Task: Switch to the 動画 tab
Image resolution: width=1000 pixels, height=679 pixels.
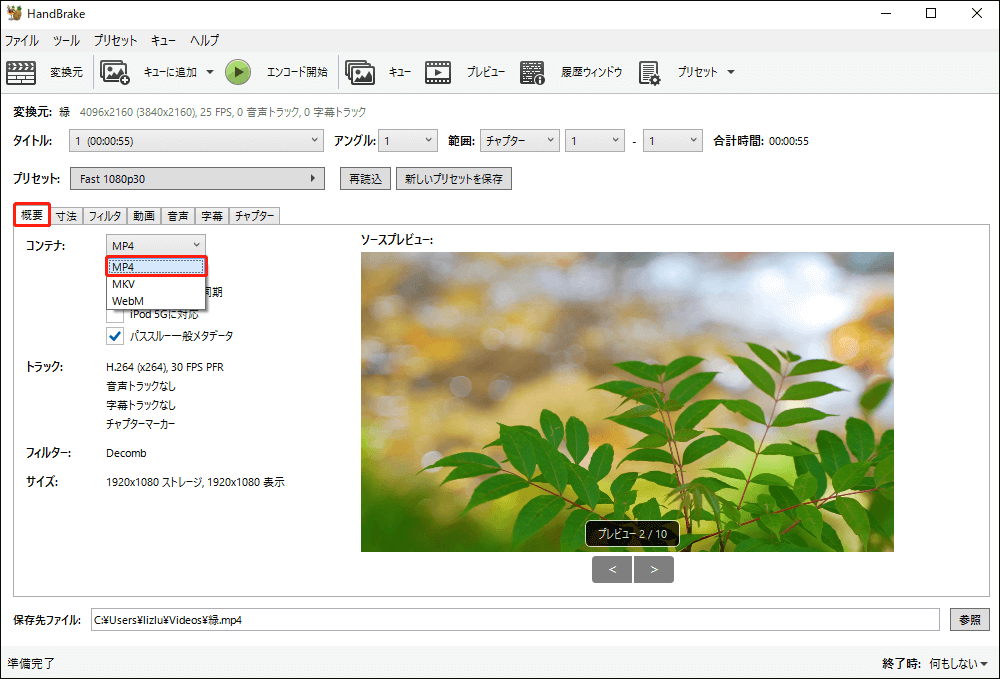Action: (142, 215)
